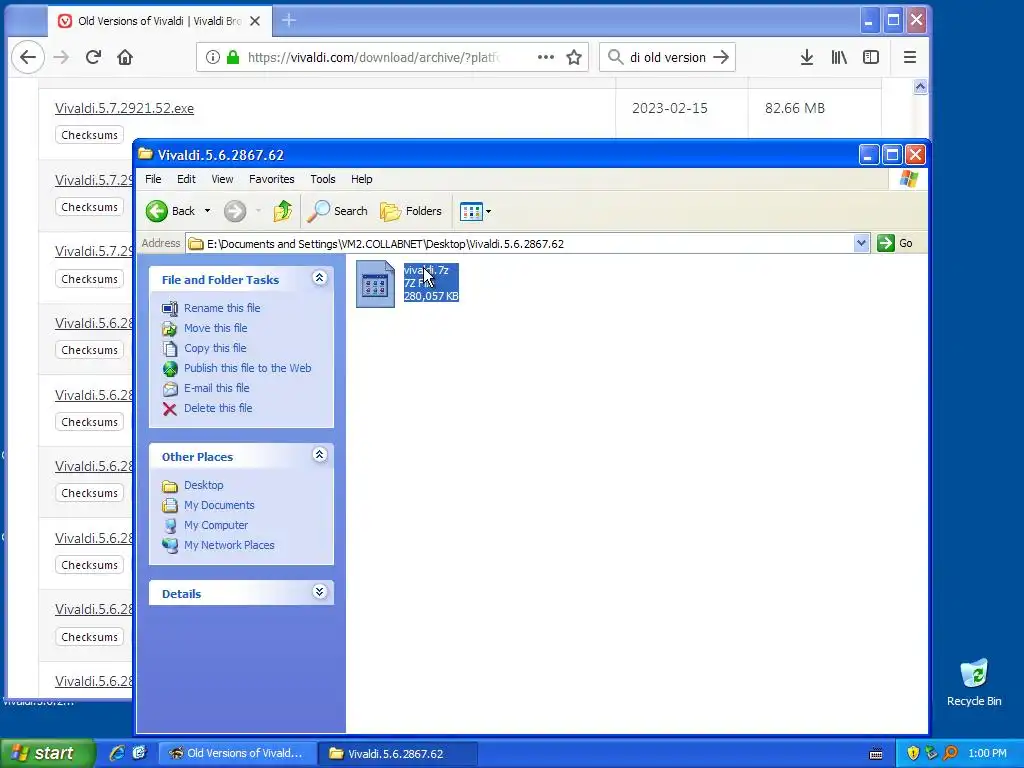Bookmark this page with star icon
This screenshot has height=768, width=1024.
pyautogui.click(x=574, y=57)
